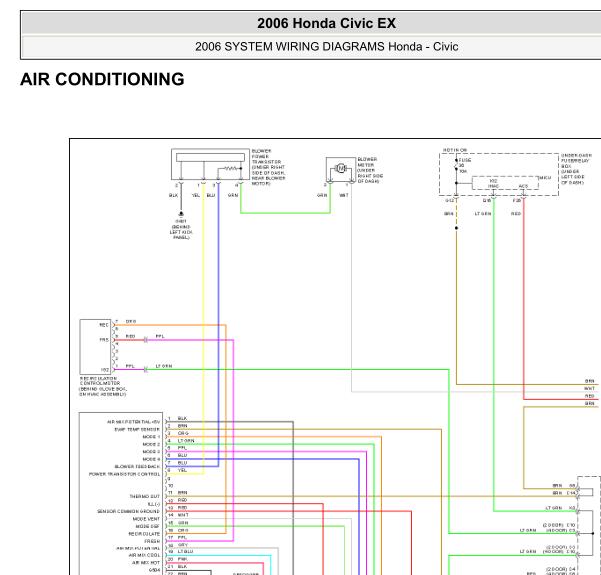Click 'ORG' label at recirculation motor pin 7
Viewport: 601px width, 575px height.
pos(131,321)
